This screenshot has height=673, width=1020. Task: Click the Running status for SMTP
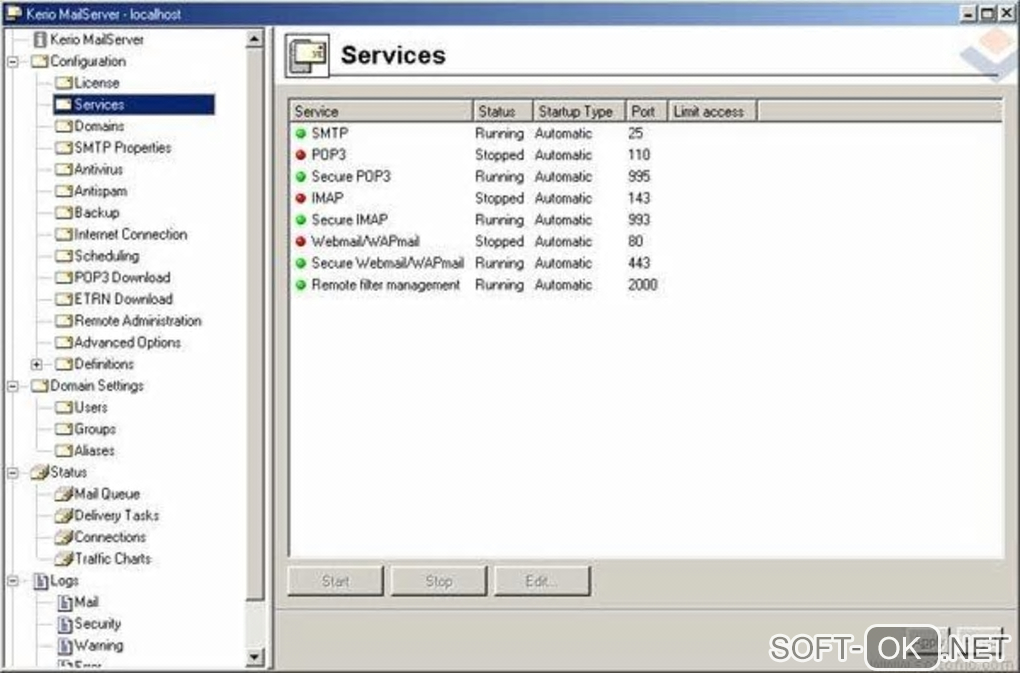tap(500, 133)
